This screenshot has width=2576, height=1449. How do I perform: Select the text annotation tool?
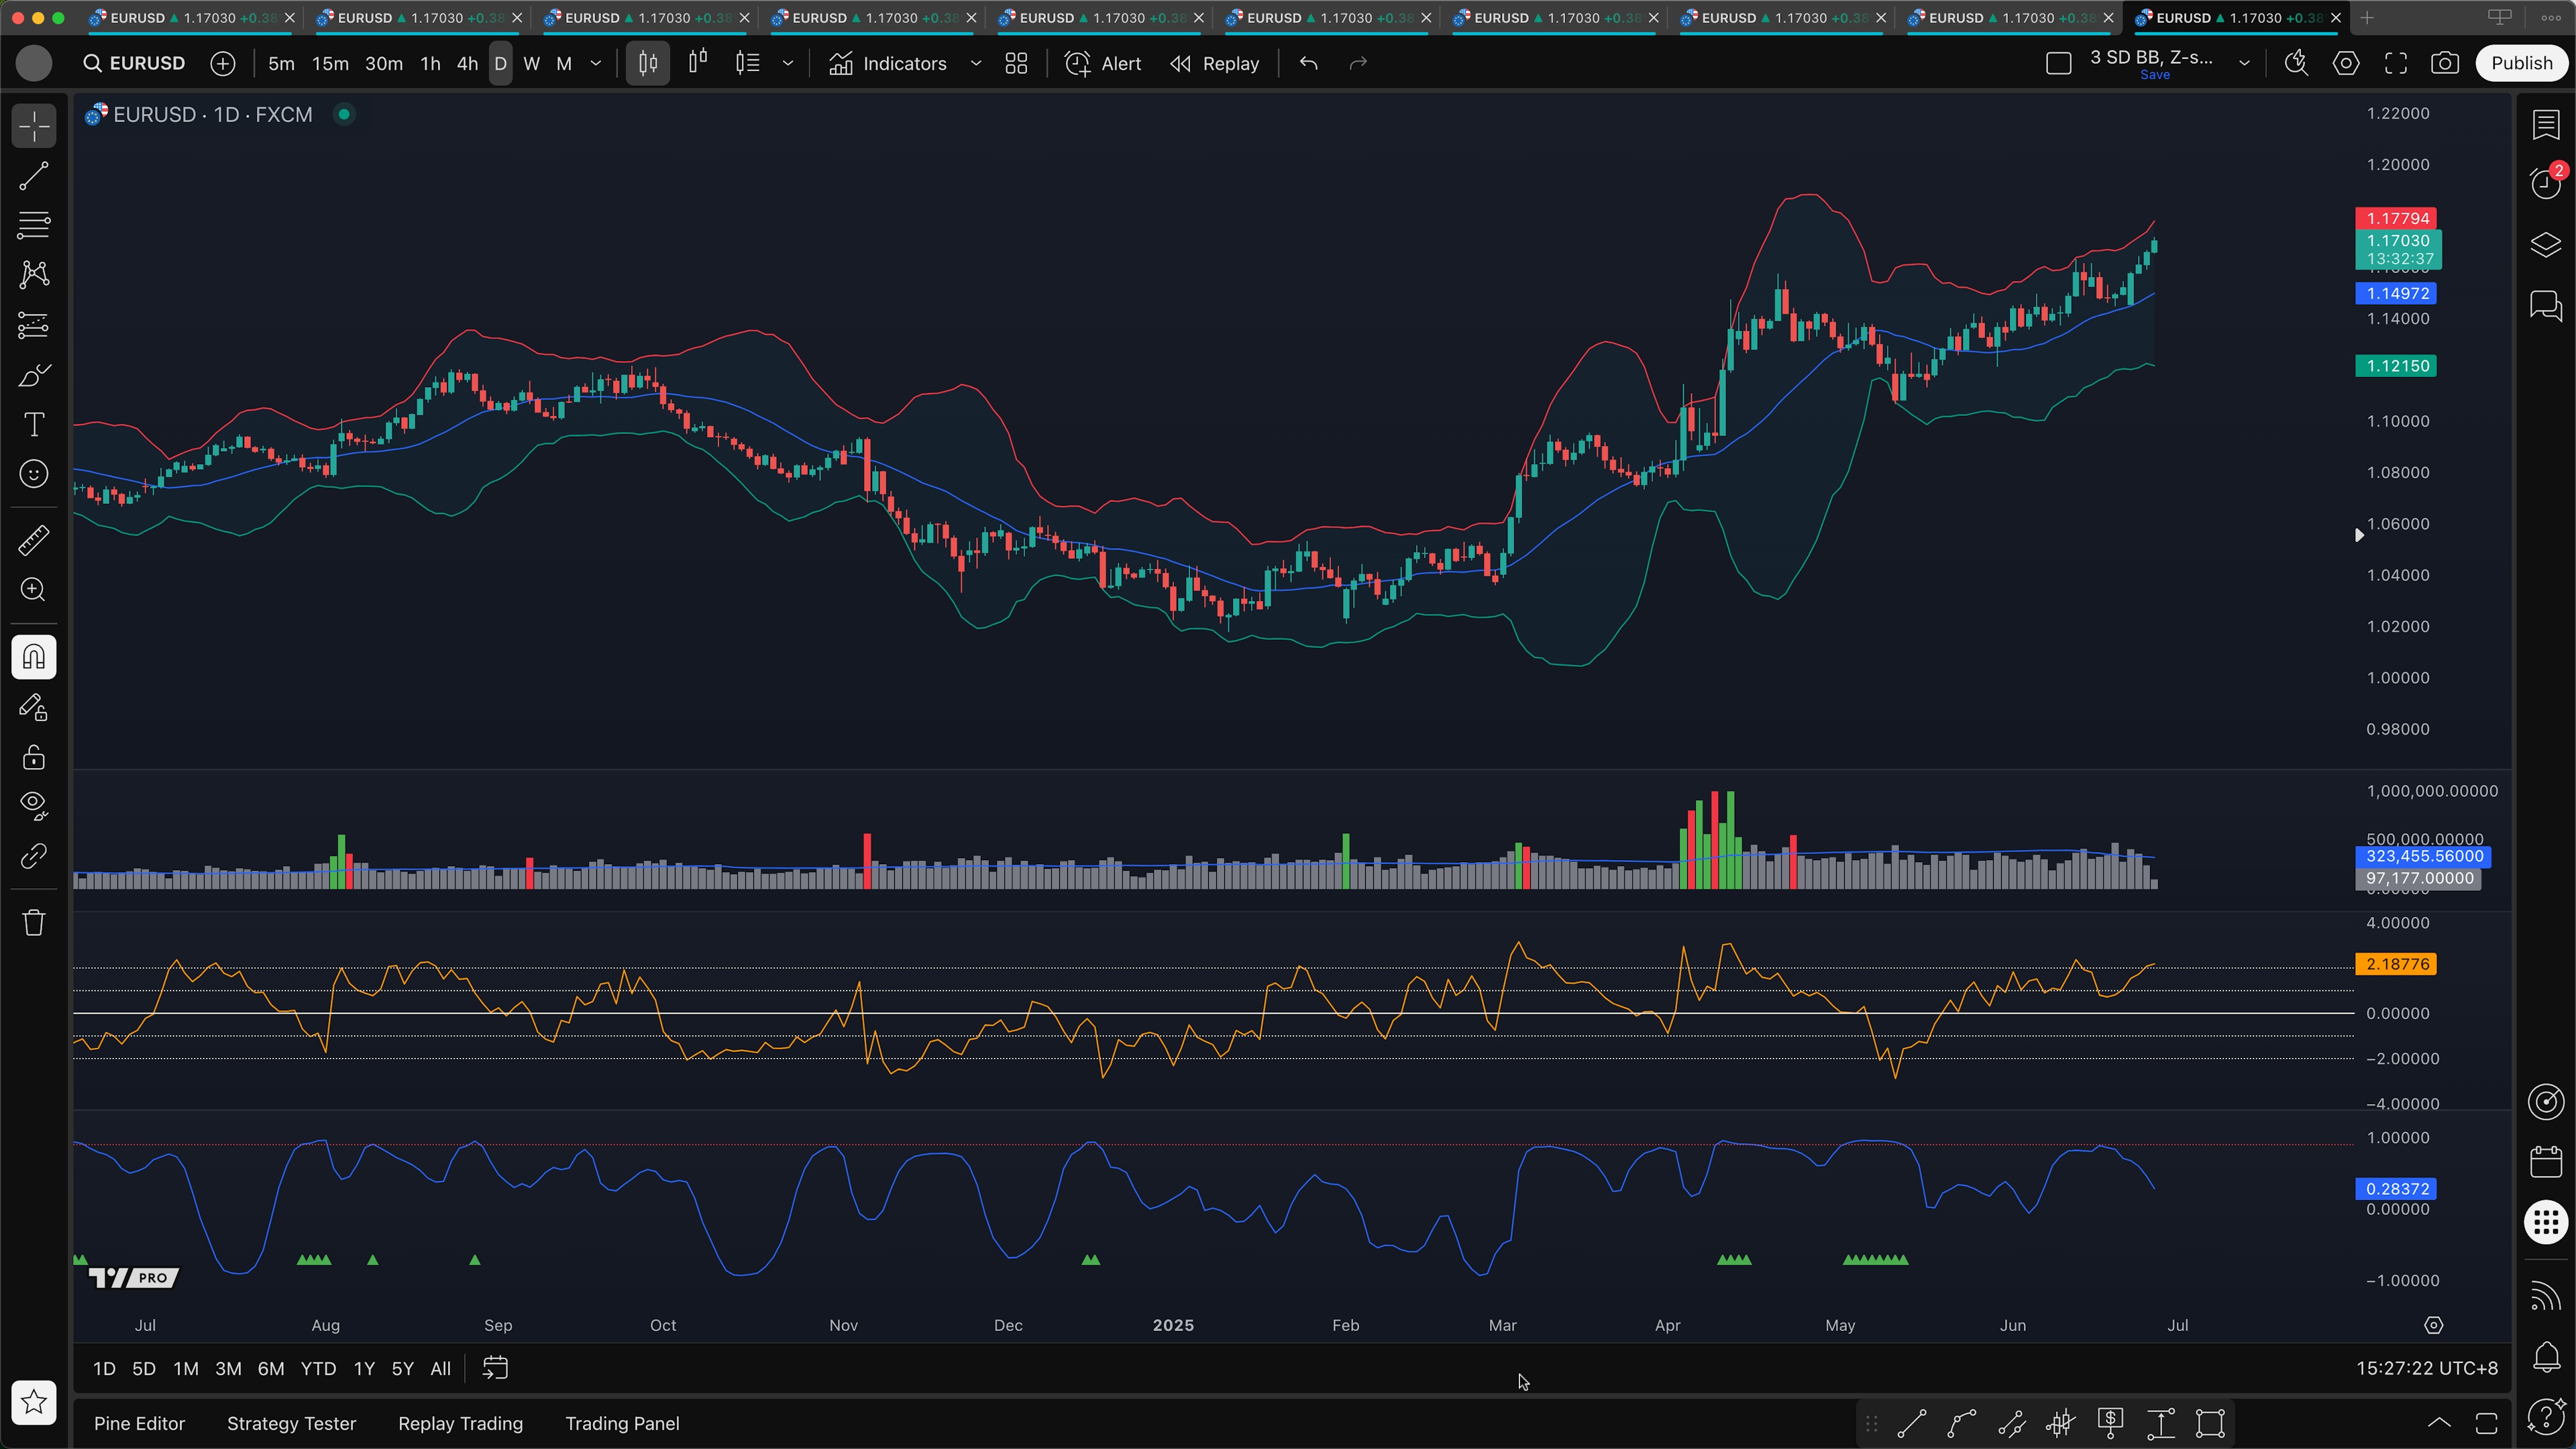point(34,424)
